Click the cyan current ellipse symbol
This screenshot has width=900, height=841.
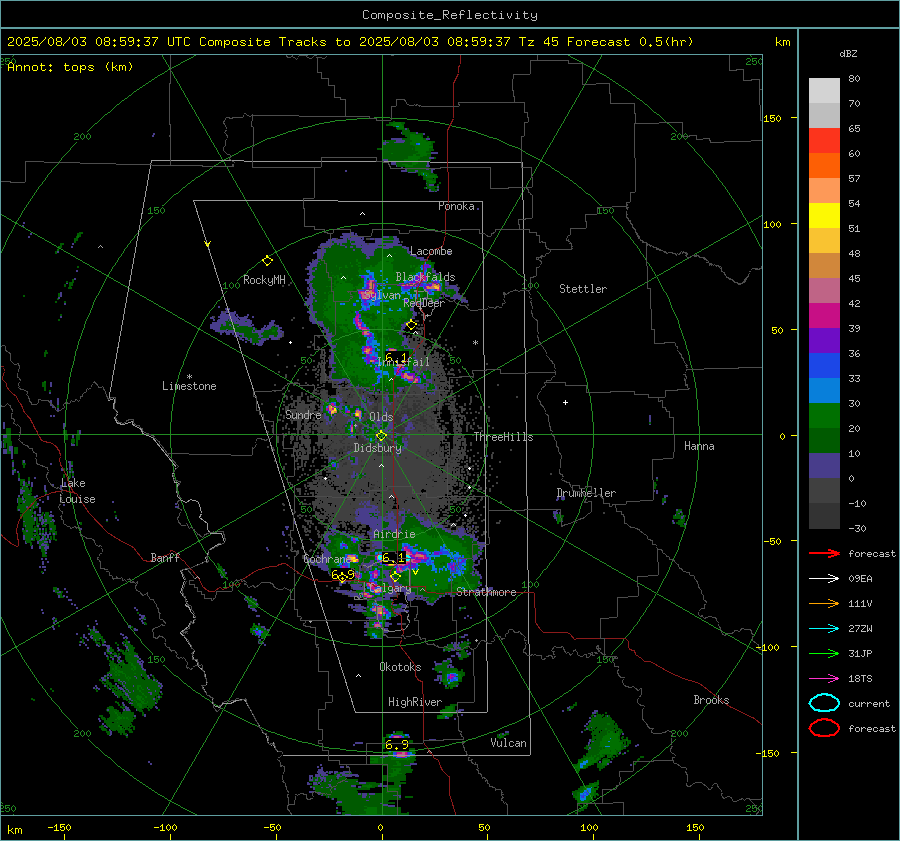pyautogui.click(x=824, y=703)
